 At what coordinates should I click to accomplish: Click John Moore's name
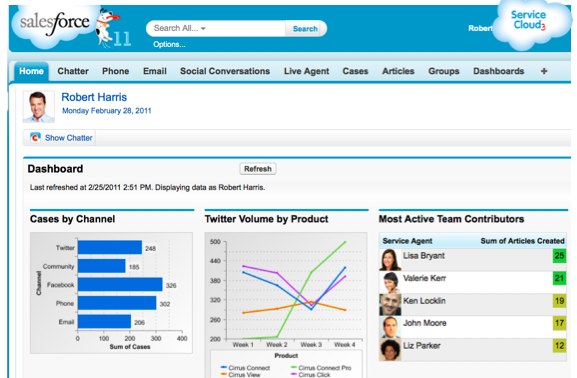(x=425, y=323)
